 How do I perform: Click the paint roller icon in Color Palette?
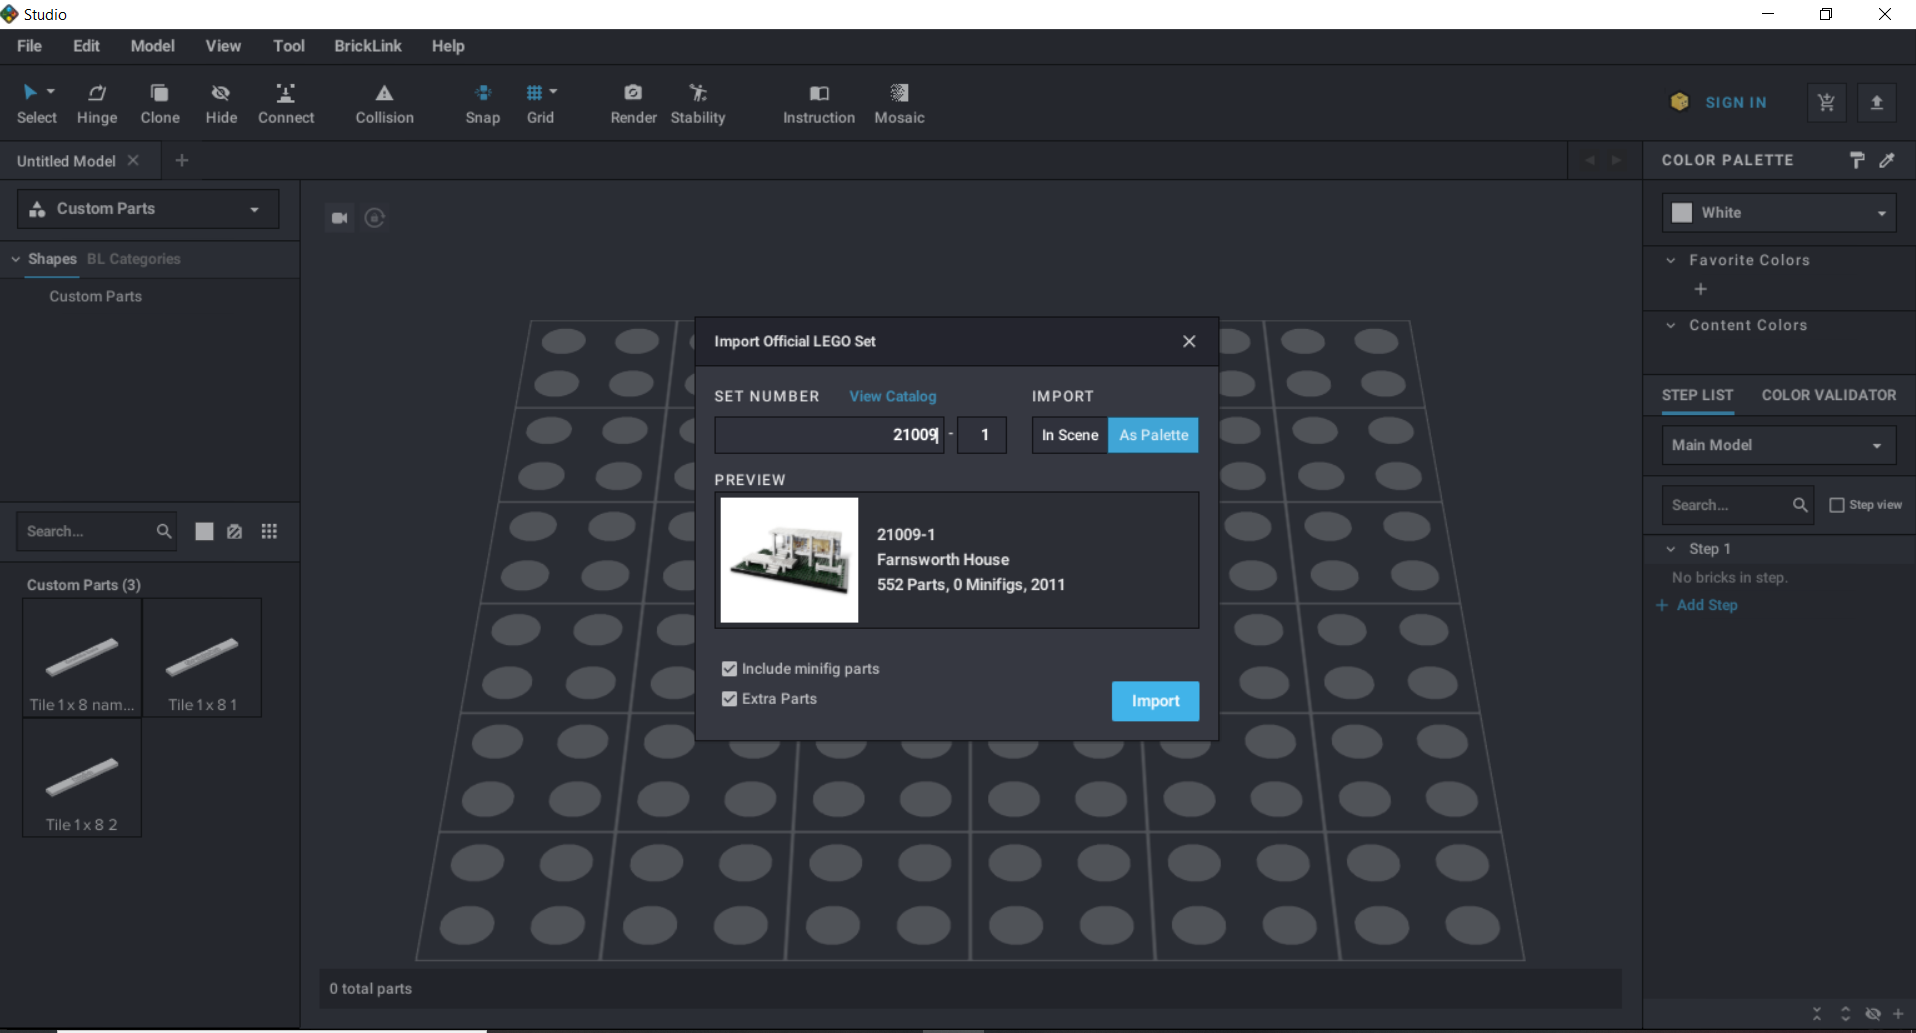1857,160
